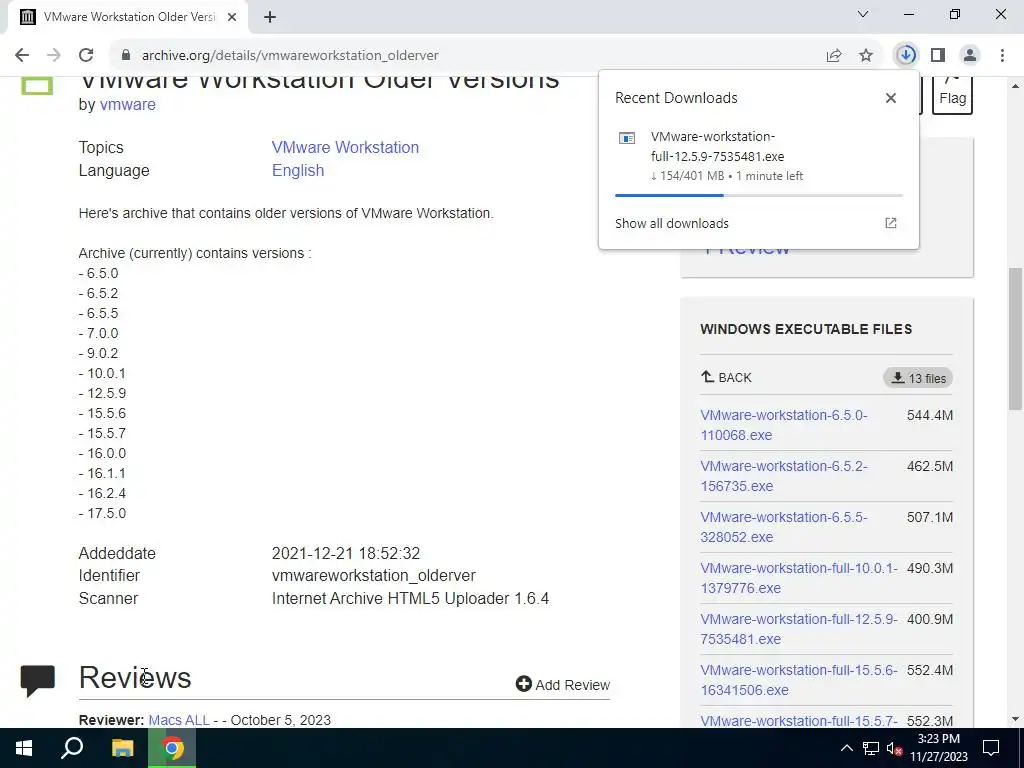Click the page vertical scrollbar thumb
The height and width of the screenshot is (768, 1024).
pyautogui.click(x=1014, y=338)
